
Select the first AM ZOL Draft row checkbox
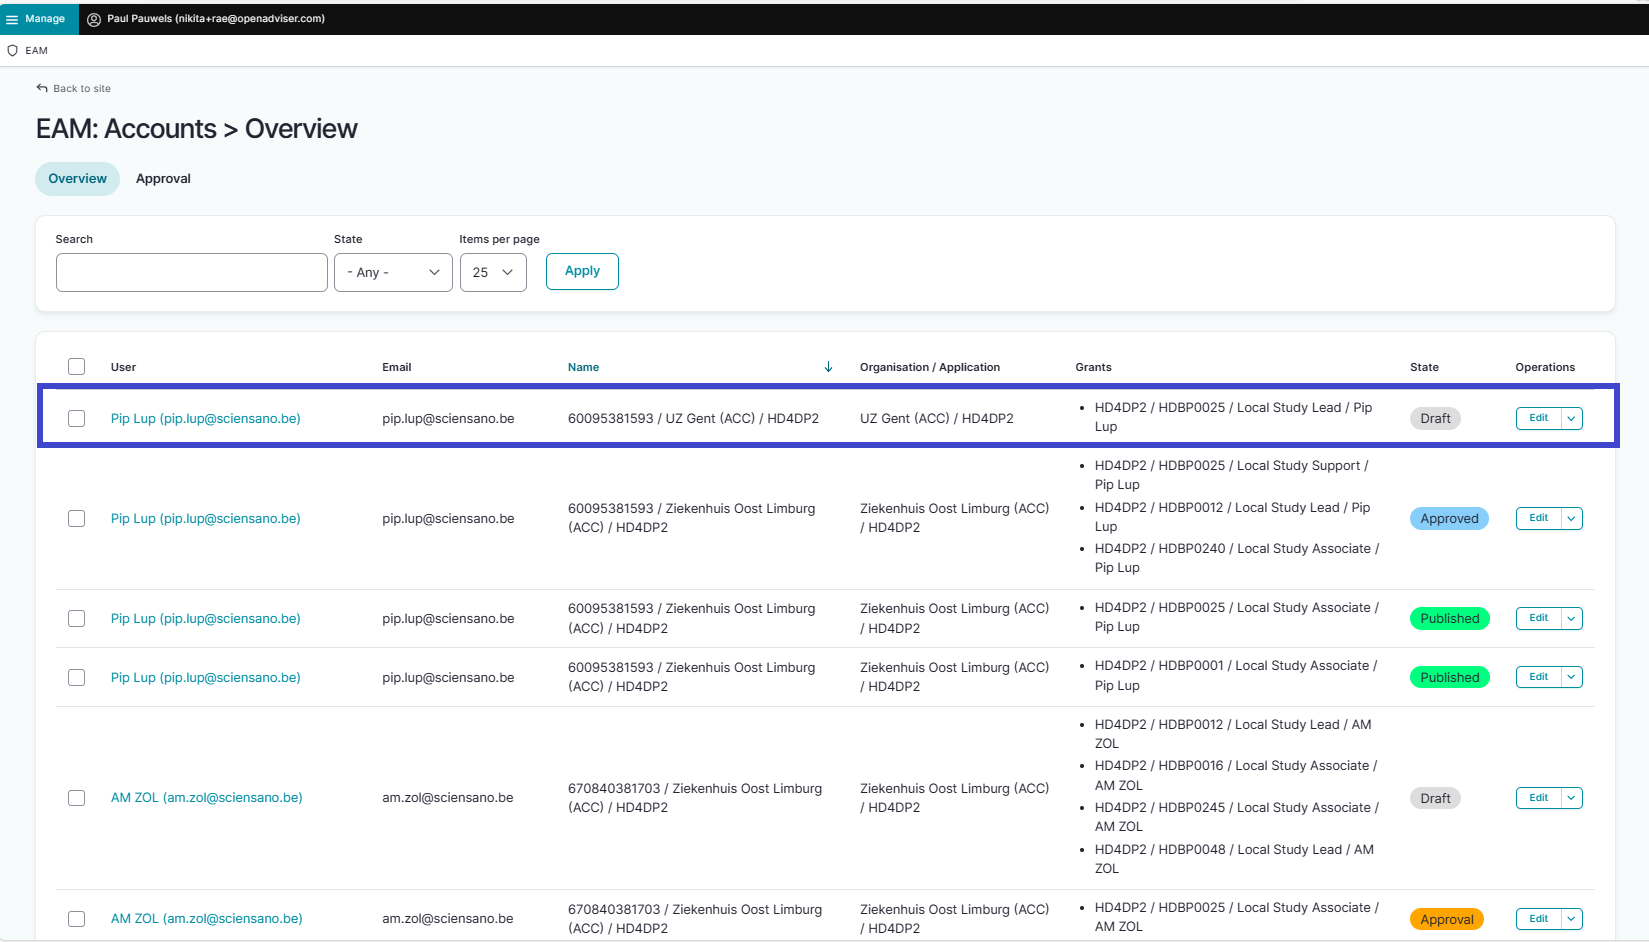point(77,798)
